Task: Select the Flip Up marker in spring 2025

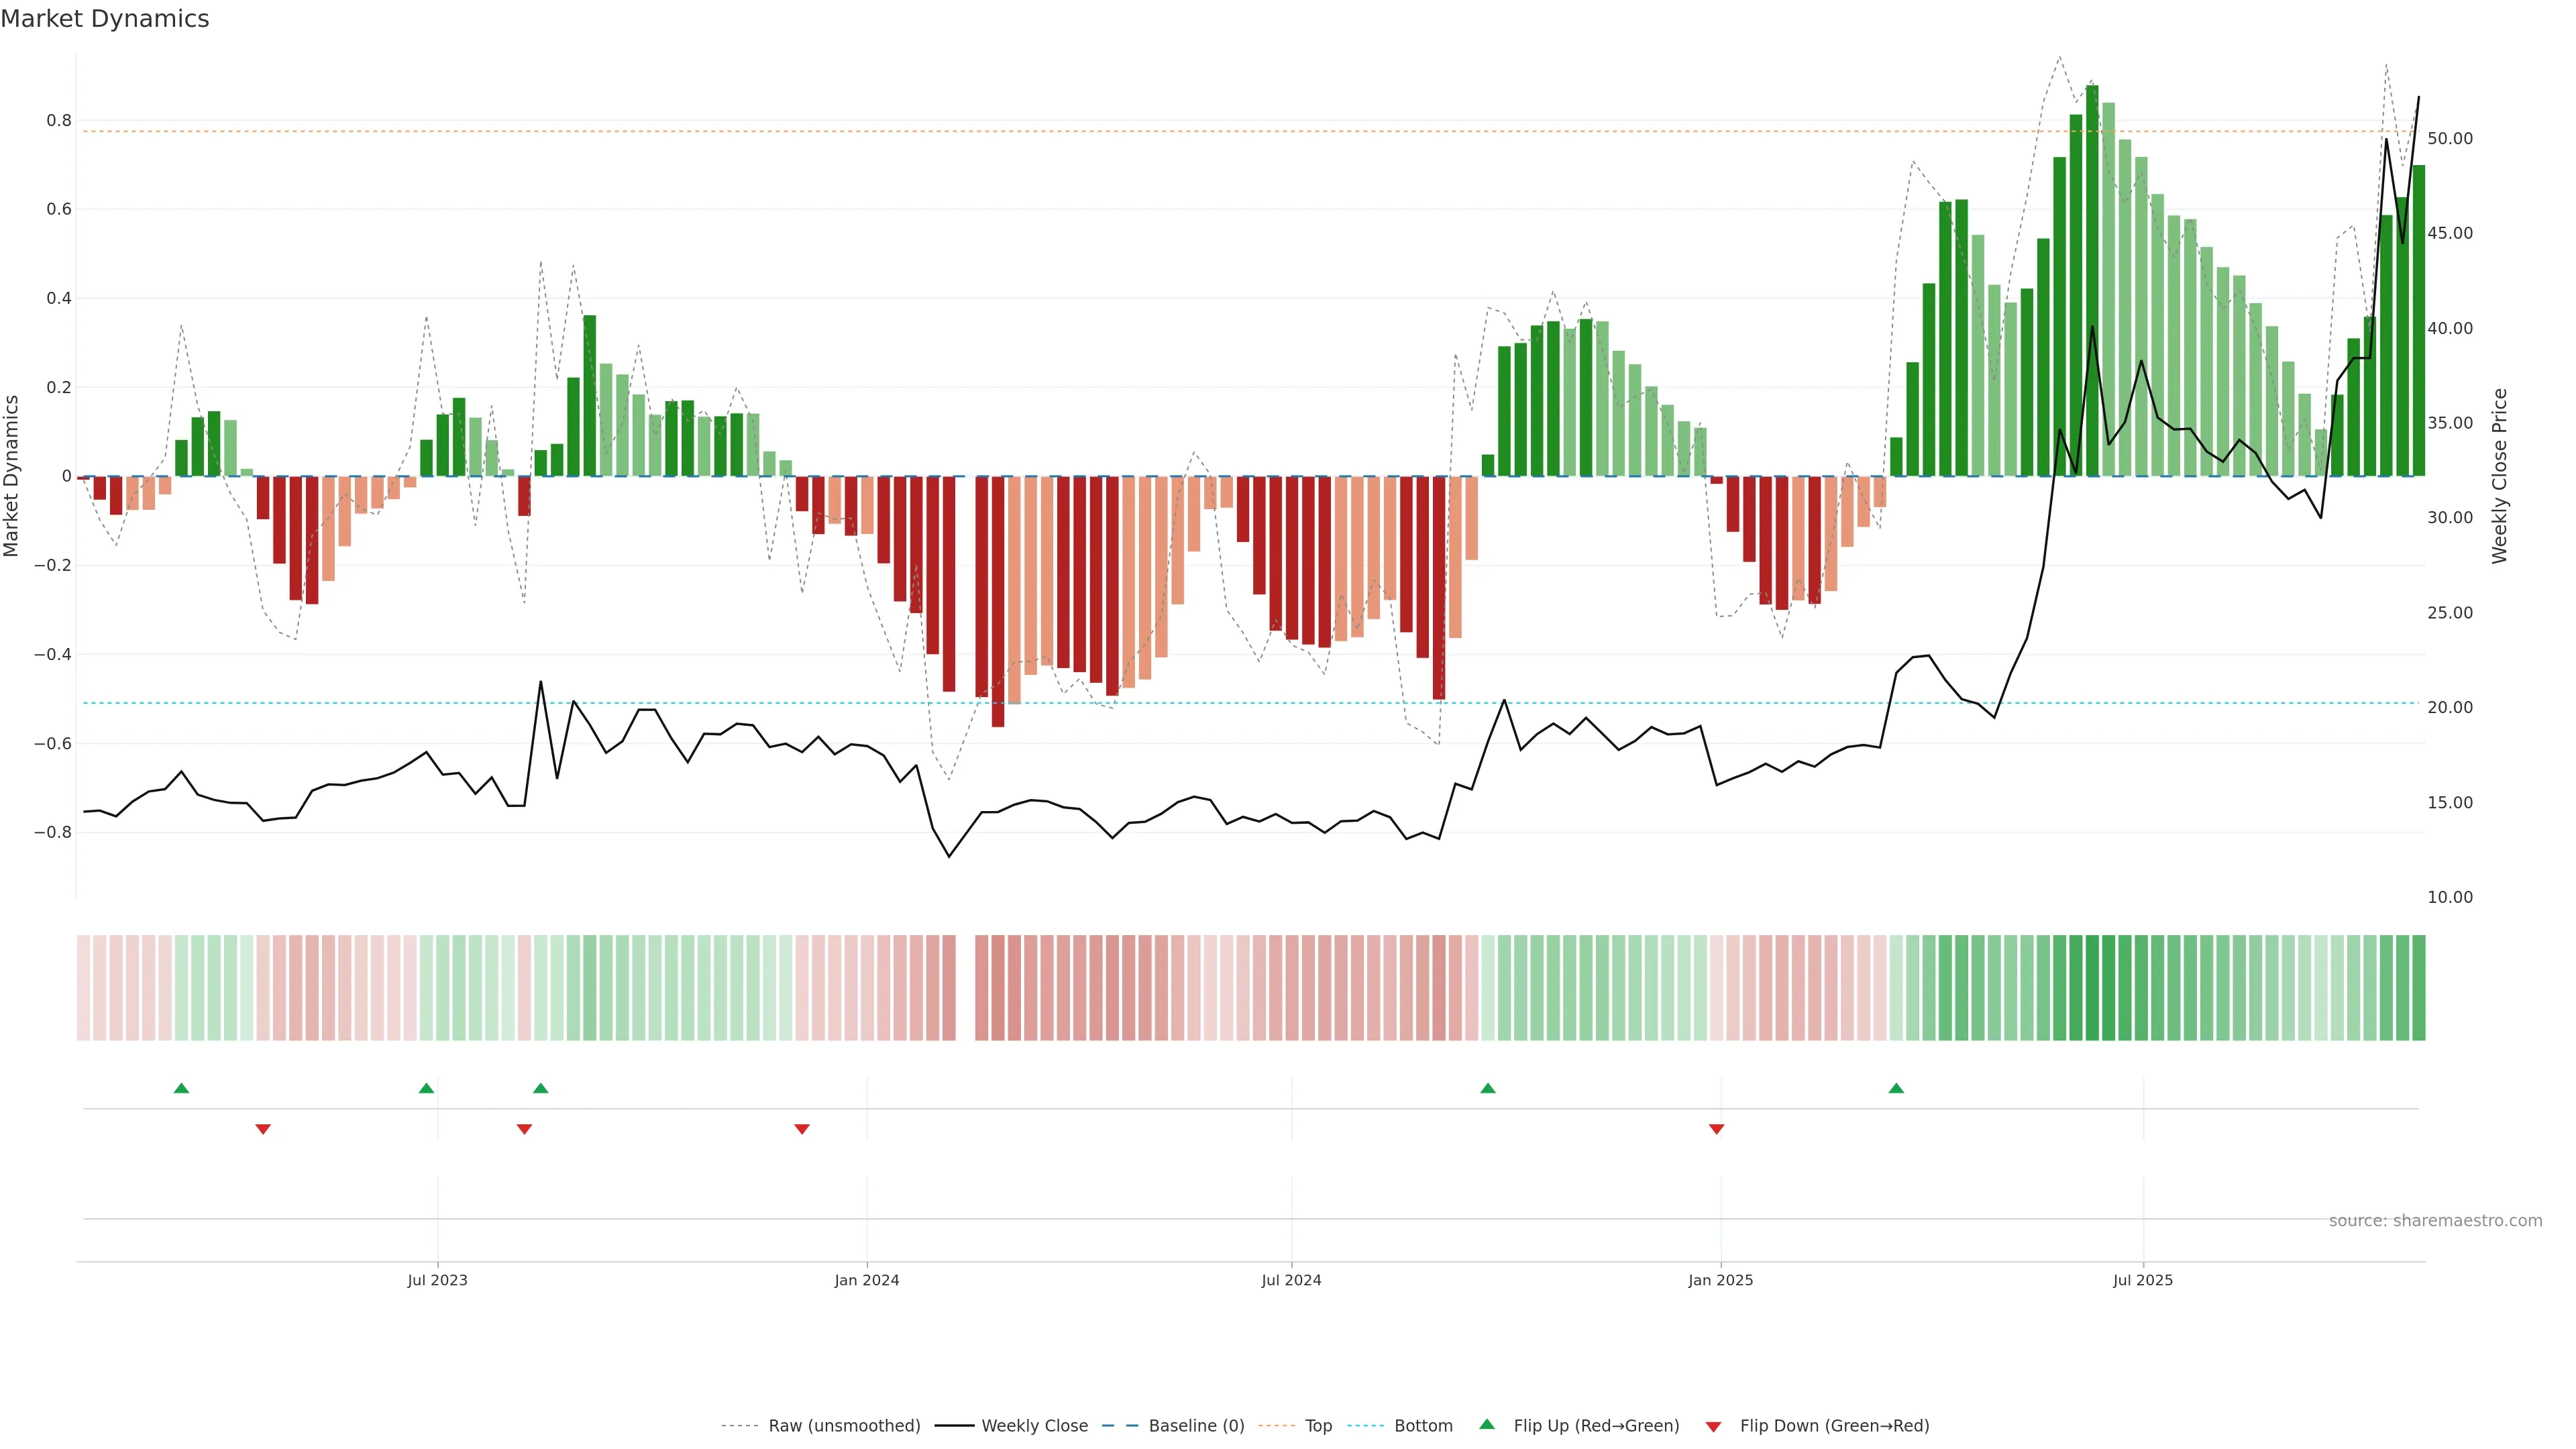Action: pyautogui.click(x=1896, y=1088)
